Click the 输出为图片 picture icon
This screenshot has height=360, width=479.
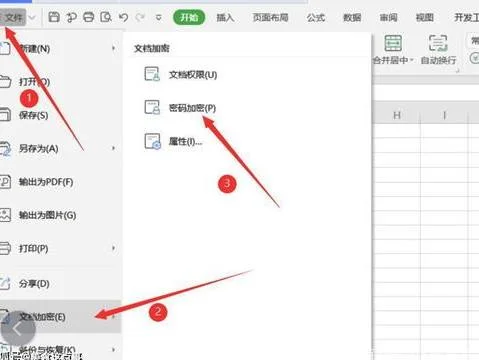[5, 215]
